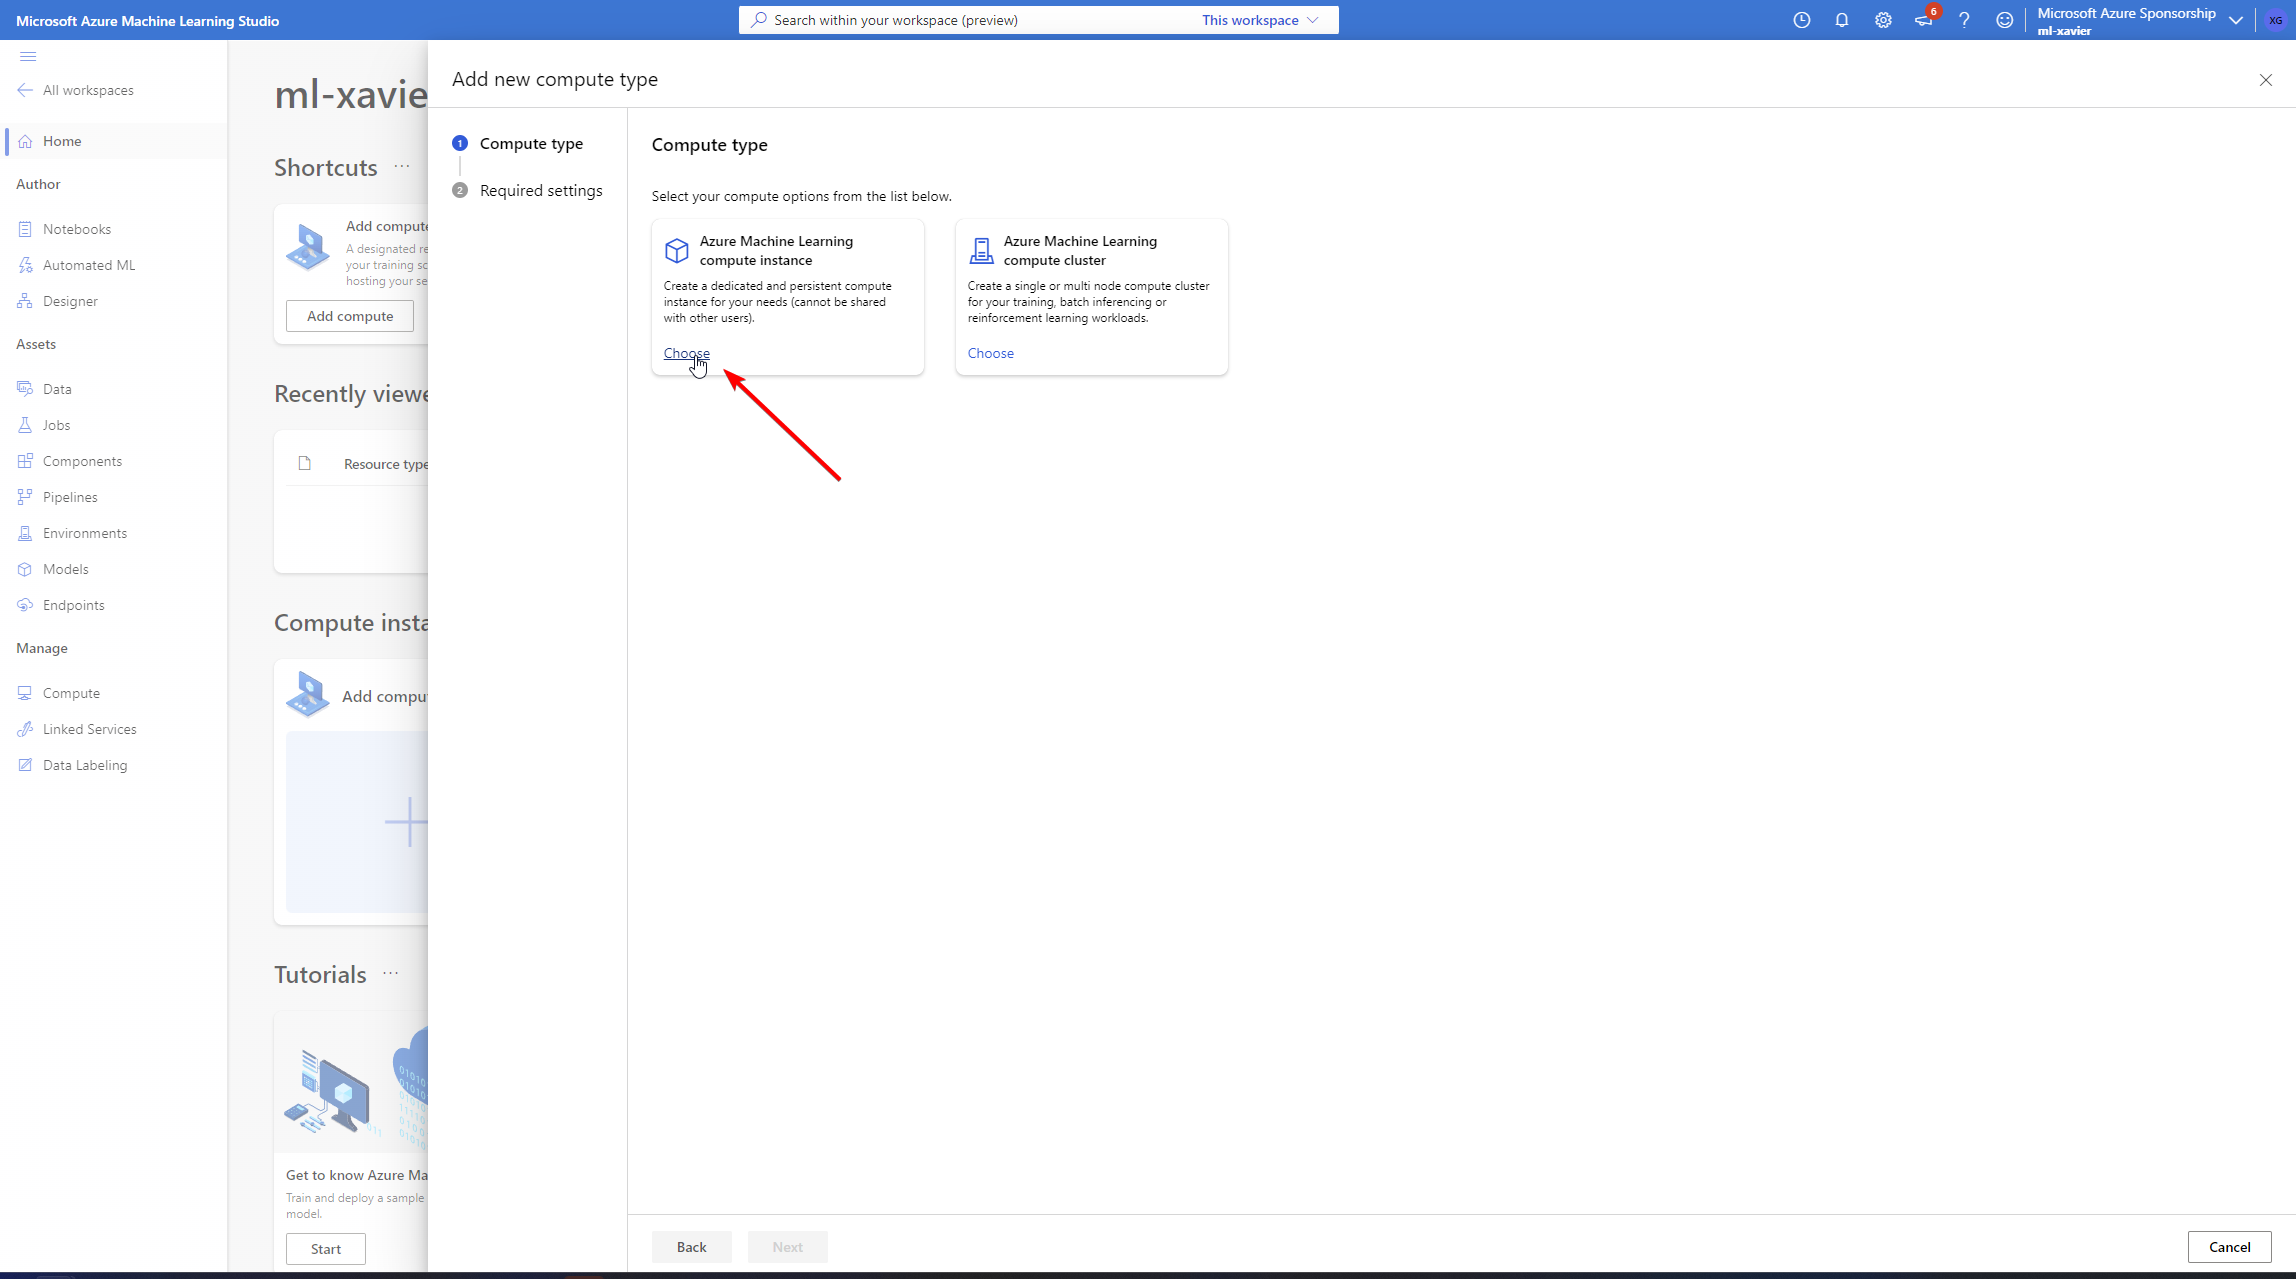Screen dimensions: 2296x1279
Task: Choose Azure Machine Learning compute cluster
Action: coord(990,353)
